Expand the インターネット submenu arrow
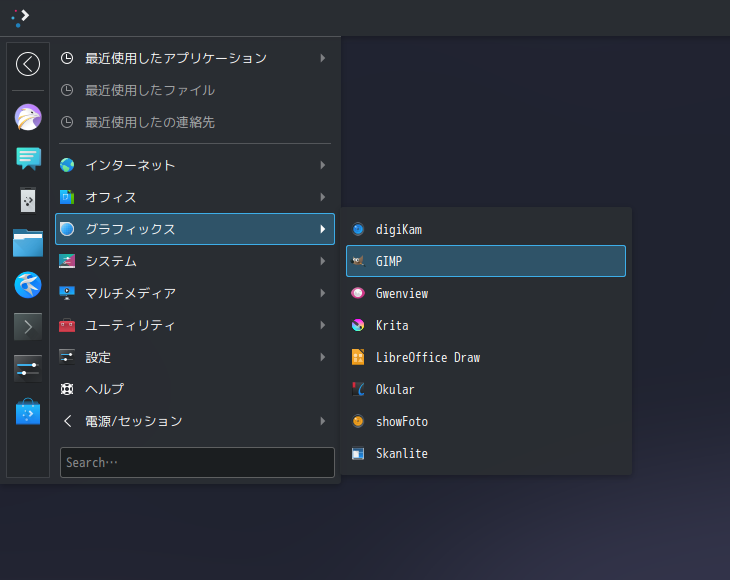The image size is (730, 580). point(323,165)
